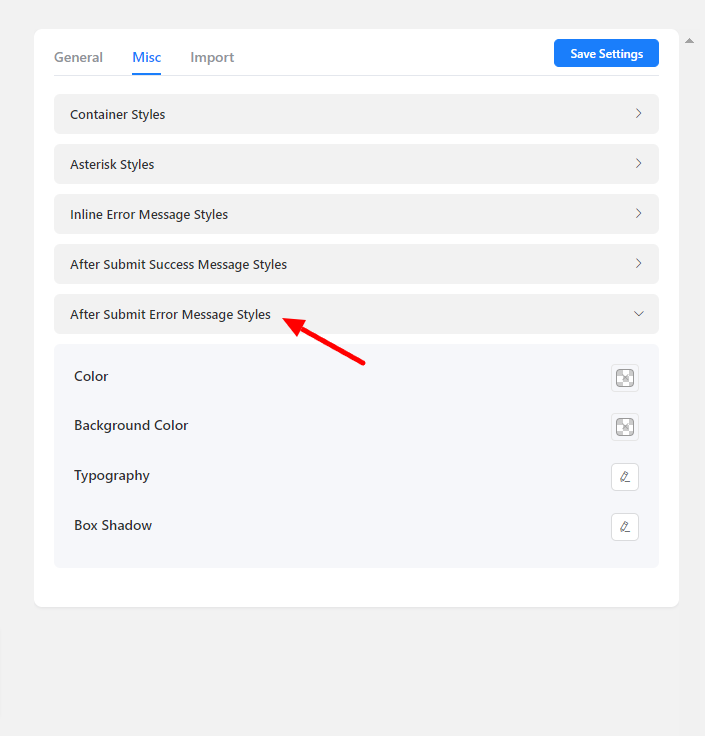Image resolution: width=705 pixels, height=736 pixels.
Task: Pick the Background Color swatch
Action: click(x=625, y=427)
